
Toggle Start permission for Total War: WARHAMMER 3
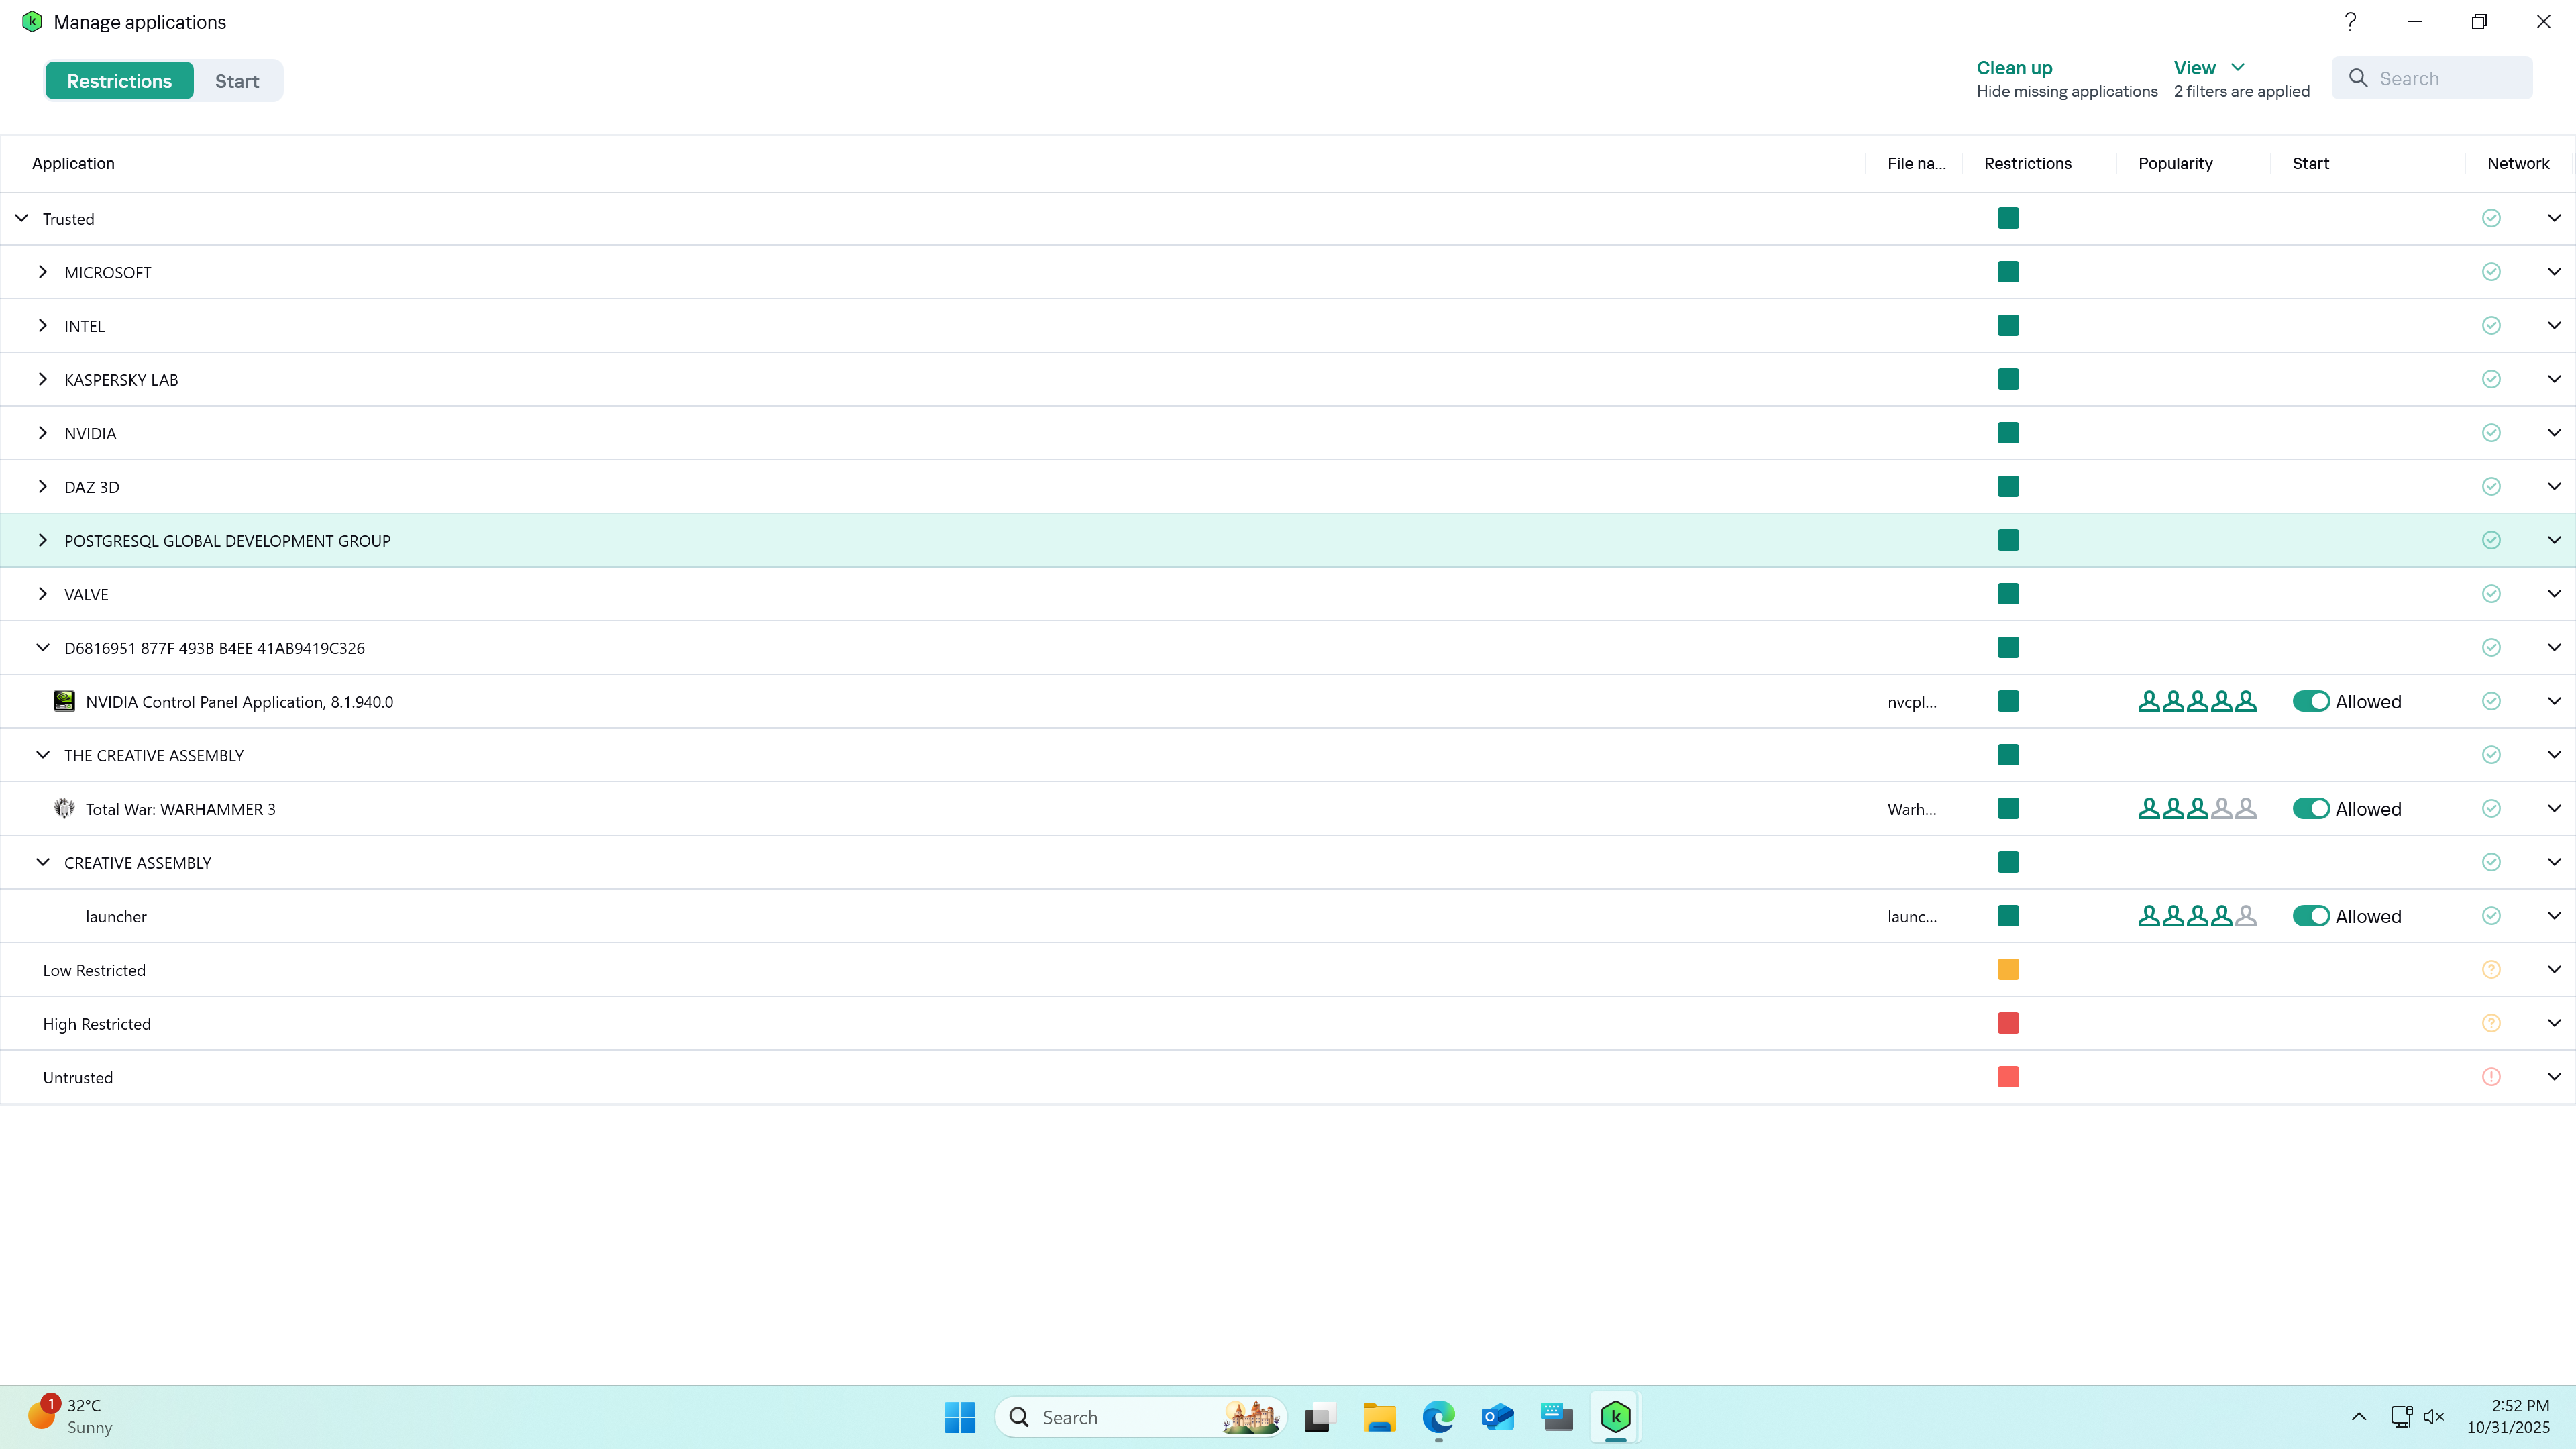click(2311, 808)
